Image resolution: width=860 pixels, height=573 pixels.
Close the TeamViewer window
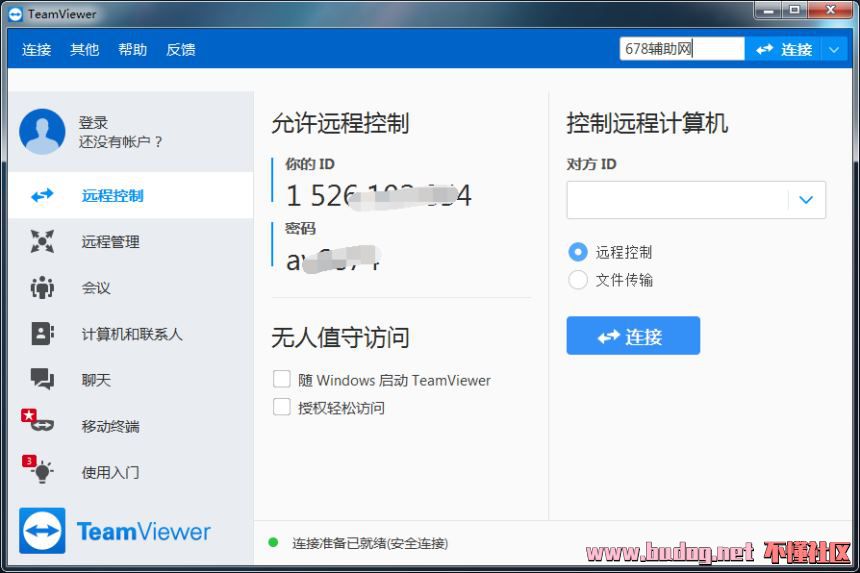[831, 10]
